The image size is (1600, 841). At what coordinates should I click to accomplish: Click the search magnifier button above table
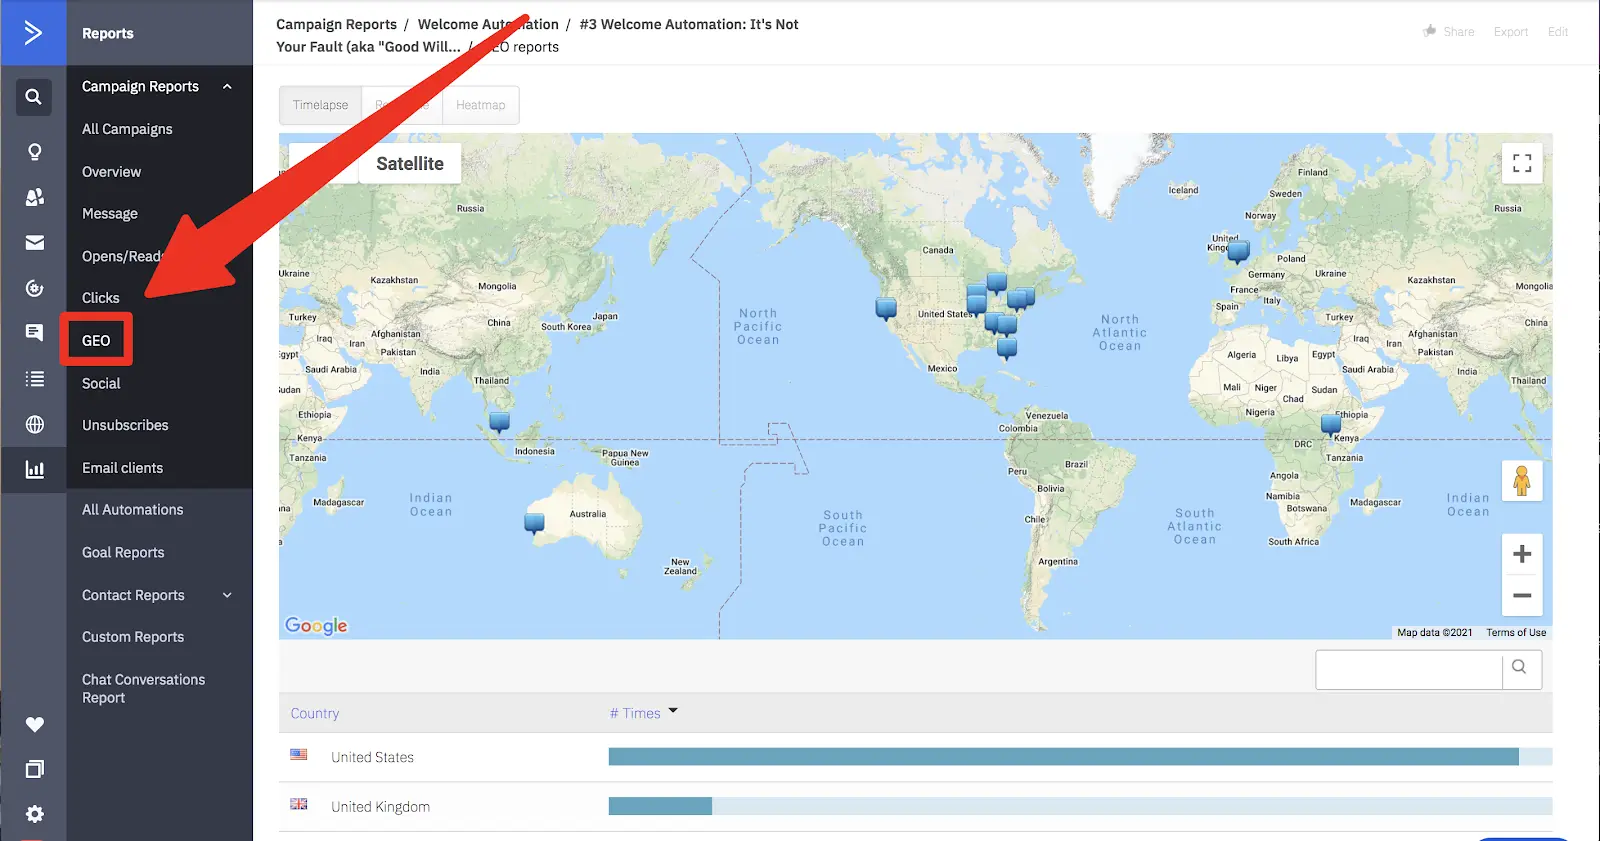coord(1520,668)
